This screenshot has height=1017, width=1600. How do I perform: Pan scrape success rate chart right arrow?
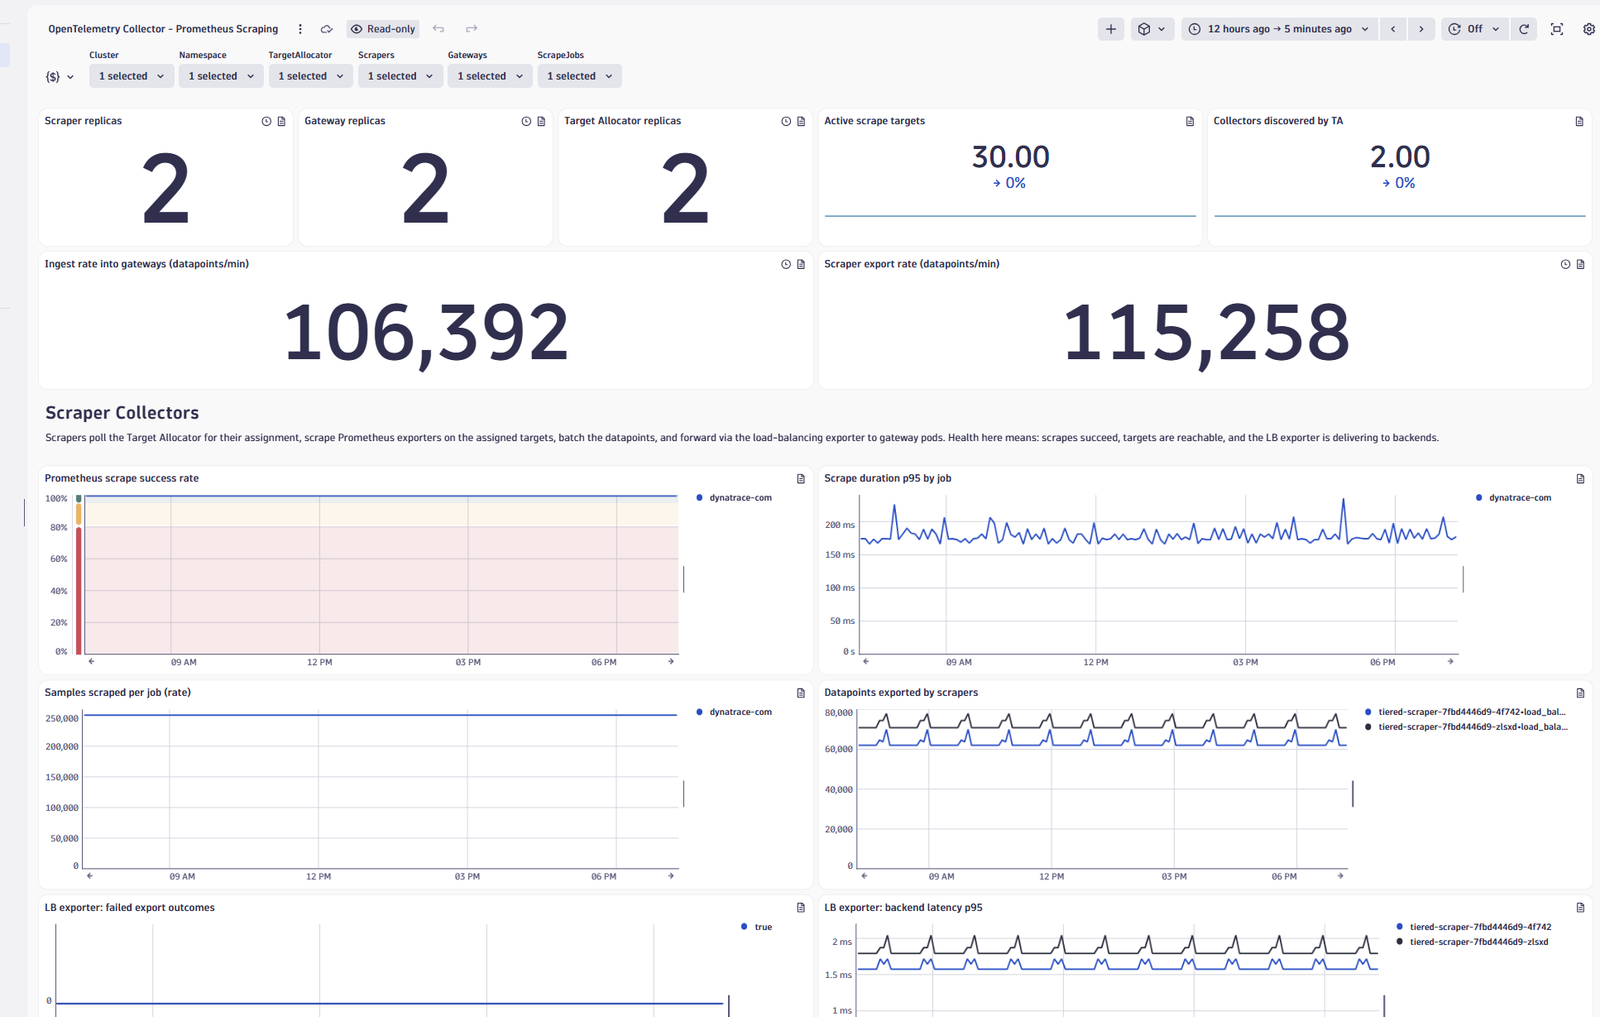pyautogui.click(x=671, y=661)
